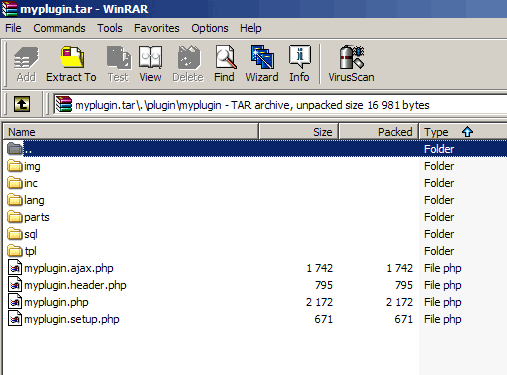
Task: Sort by Size column header
Action: pyautogui.click(x=299, y=132)
